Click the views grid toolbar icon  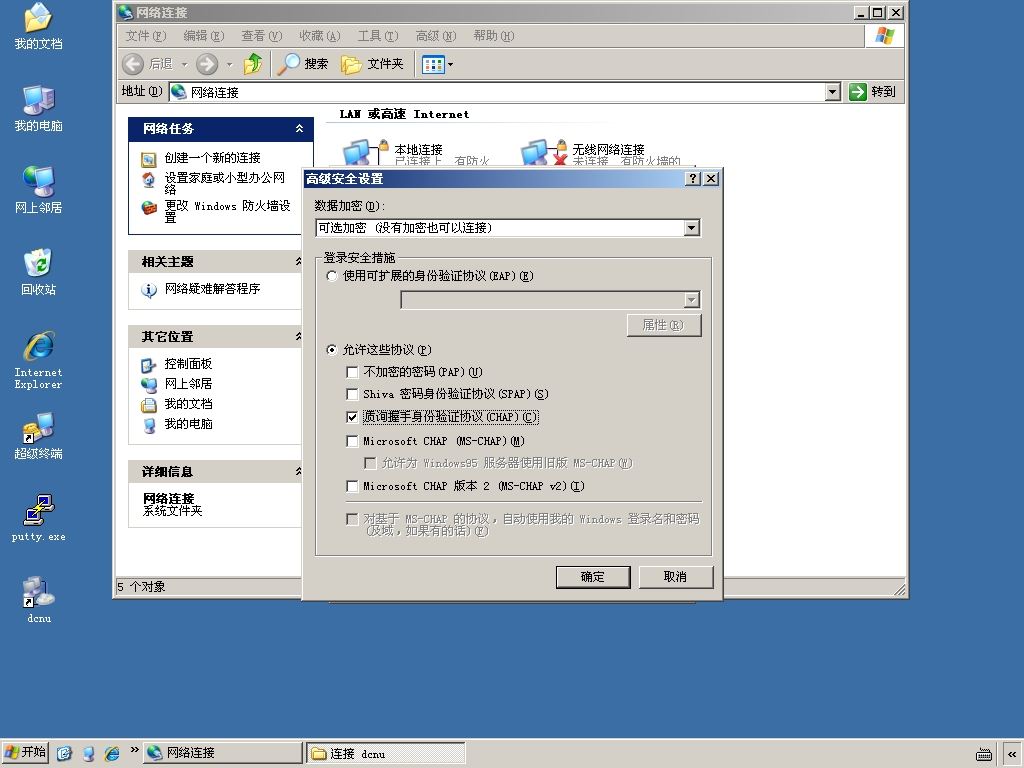(433, 64)
